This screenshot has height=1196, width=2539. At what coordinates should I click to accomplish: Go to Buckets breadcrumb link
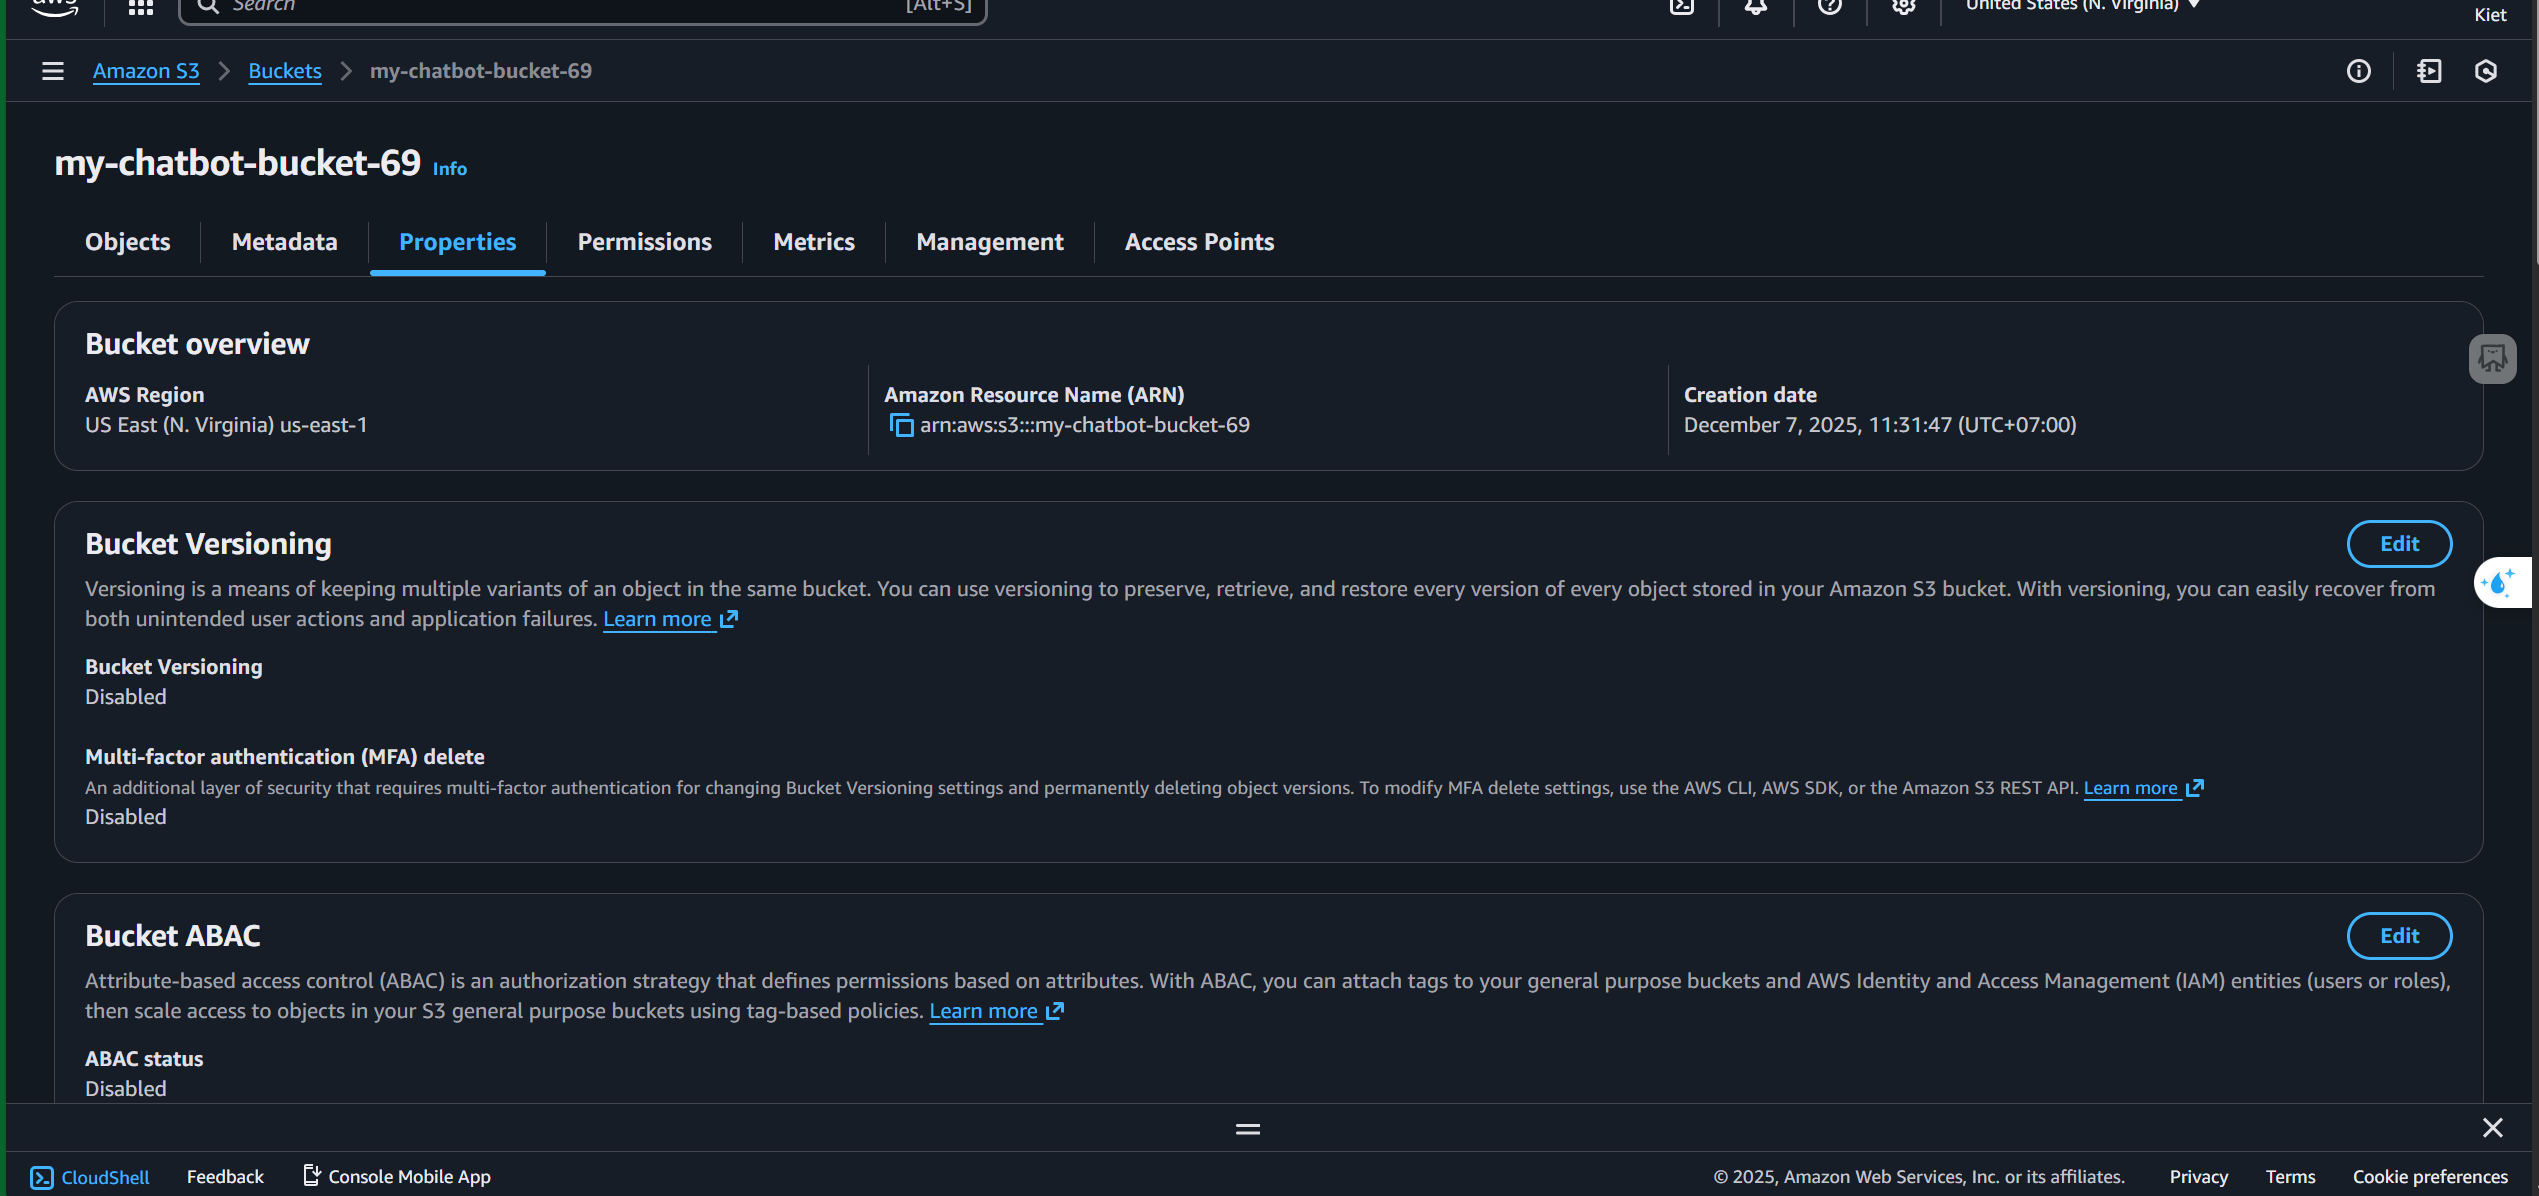[284, 71]
